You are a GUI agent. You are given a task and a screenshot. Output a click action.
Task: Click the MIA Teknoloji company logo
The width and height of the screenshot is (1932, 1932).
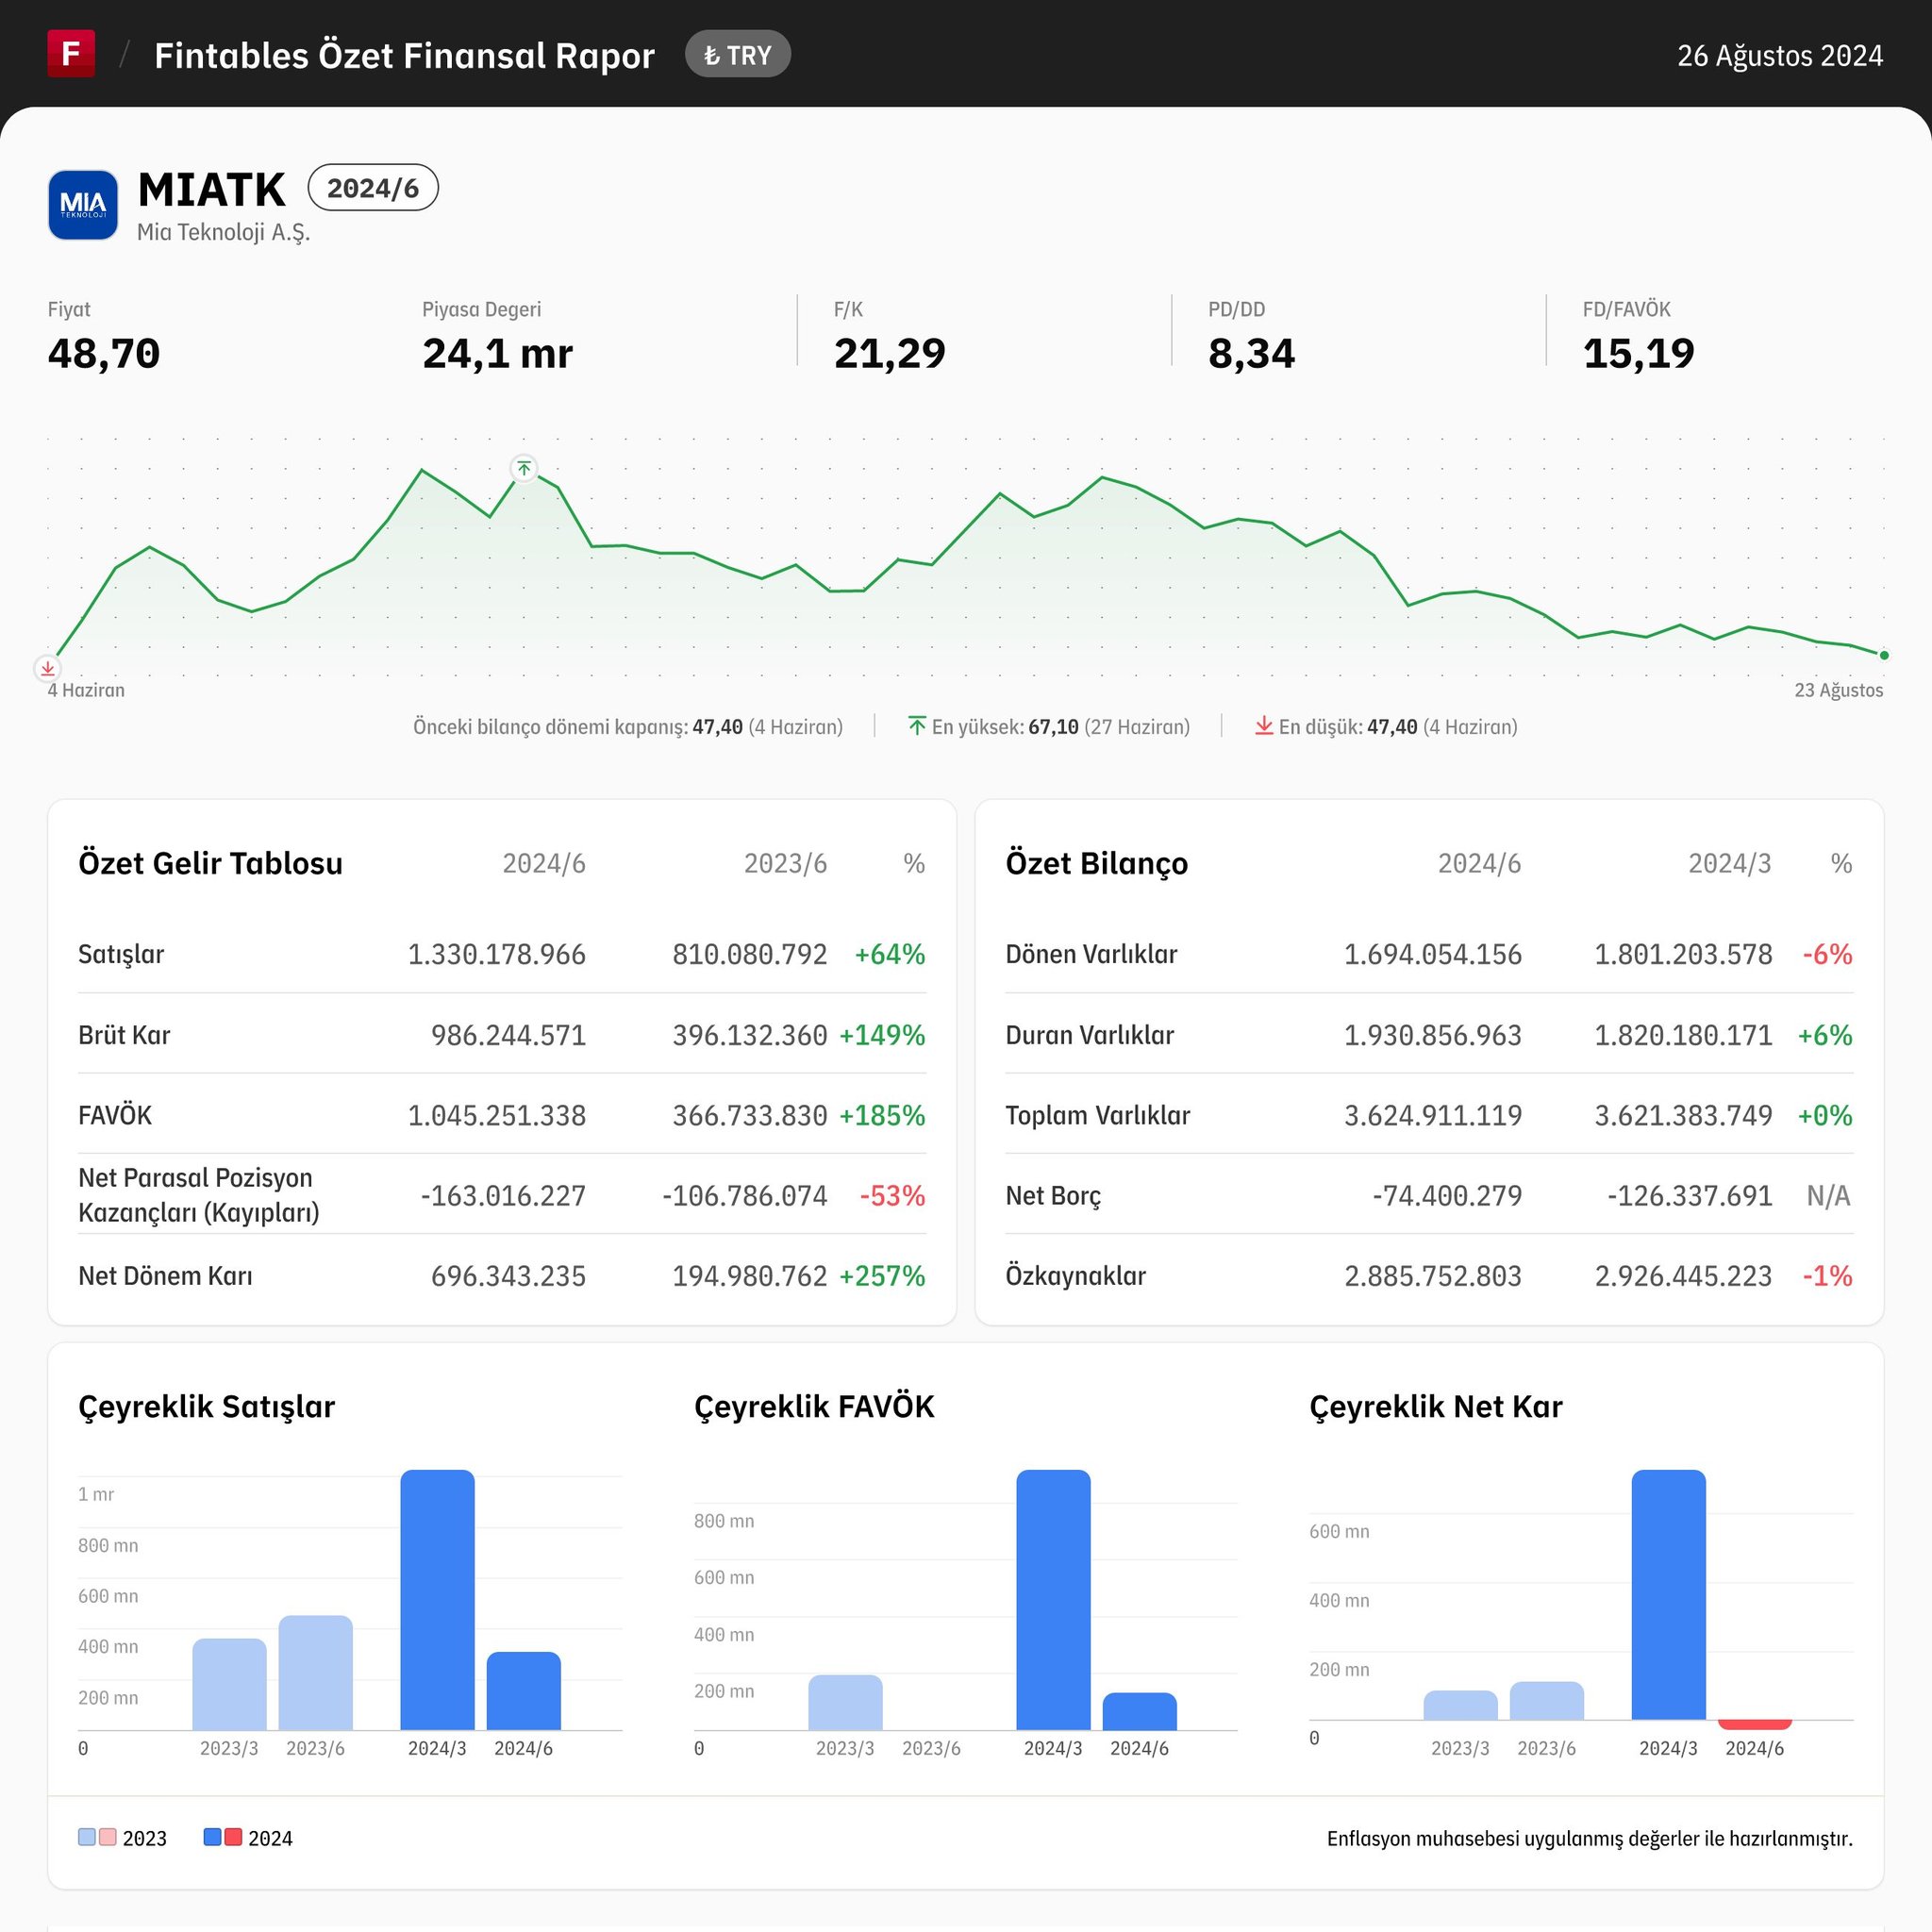coord(83,205)
